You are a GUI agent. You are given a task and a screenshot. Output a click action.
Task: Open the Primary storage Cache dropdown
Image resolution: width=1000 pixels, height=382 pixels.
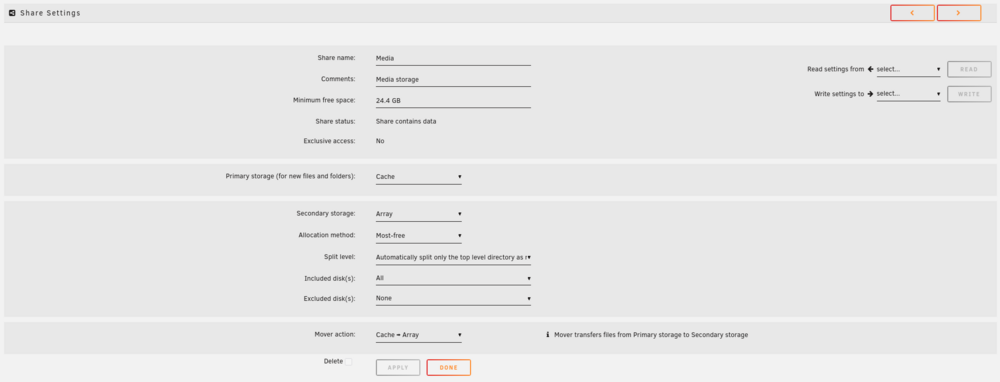pyautogui.click(x=418, y=177)
